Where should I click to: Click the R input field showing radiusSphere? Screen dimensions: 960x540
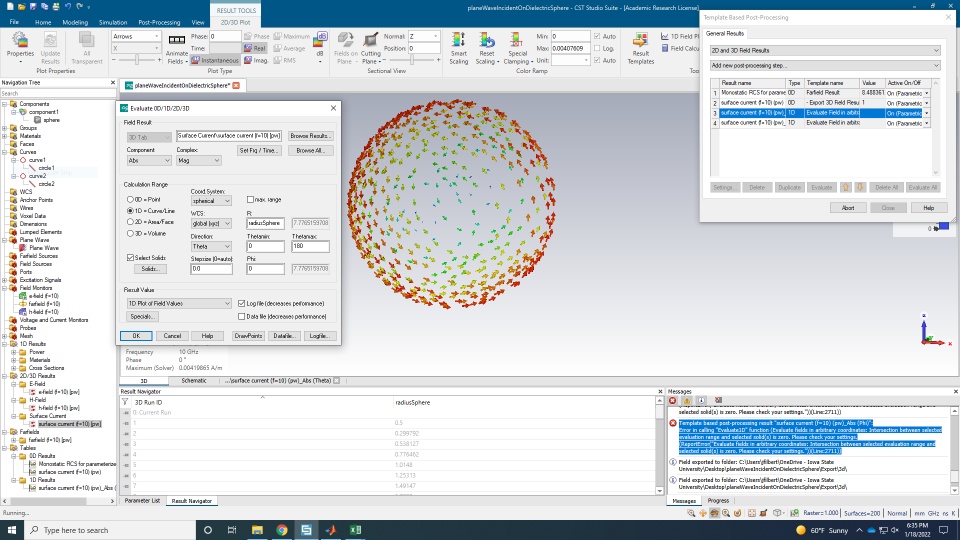[266, 223]
